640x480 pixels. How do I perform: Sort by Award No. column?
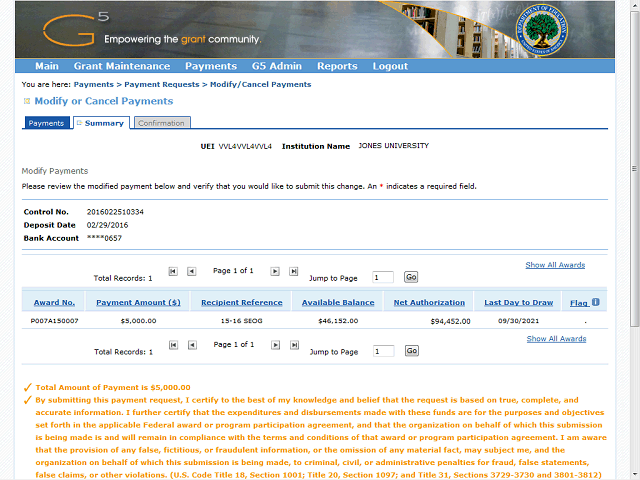tap(54, 302)
